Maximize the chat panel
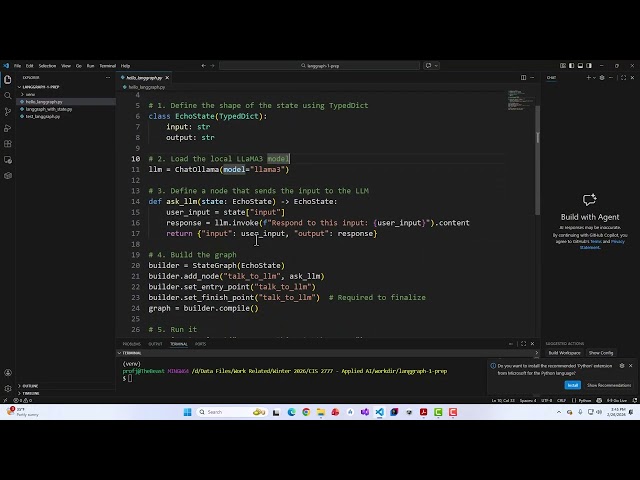The height and width of the screenshot is (480, 640). (x=623, y=78)
